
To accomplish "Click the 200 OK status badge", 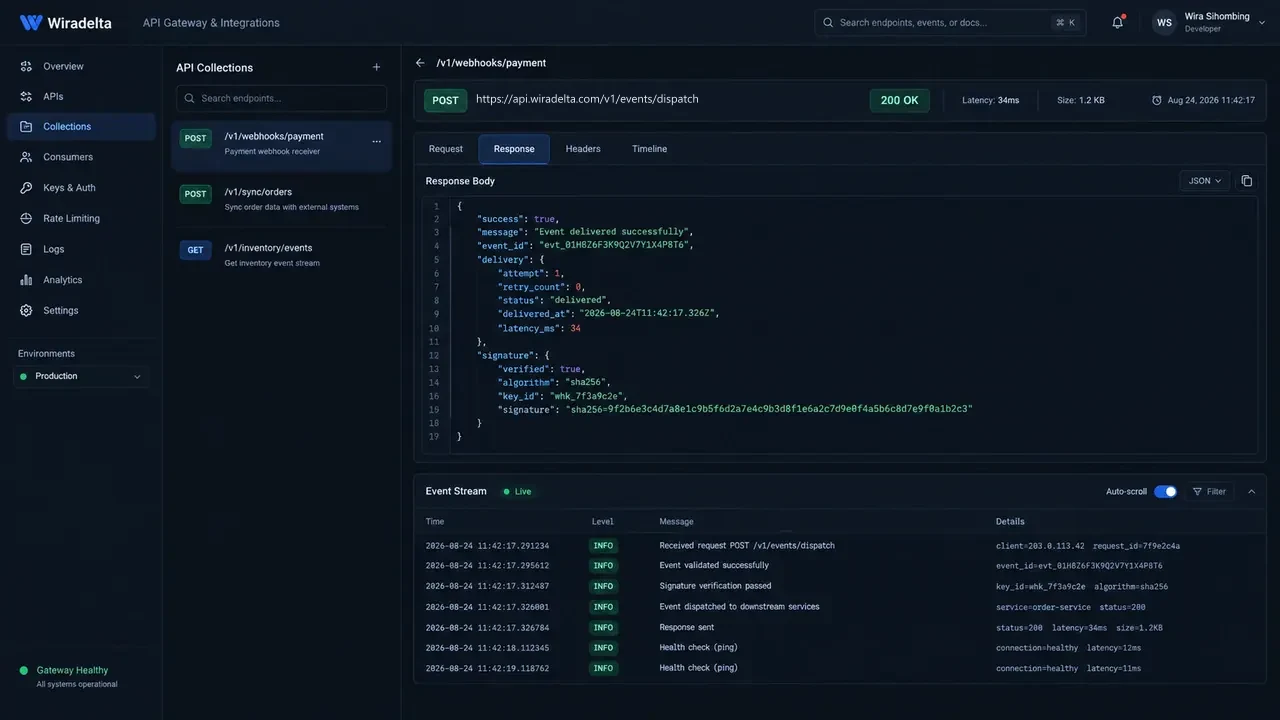I will pyautogui.click(x=899, y=100).
